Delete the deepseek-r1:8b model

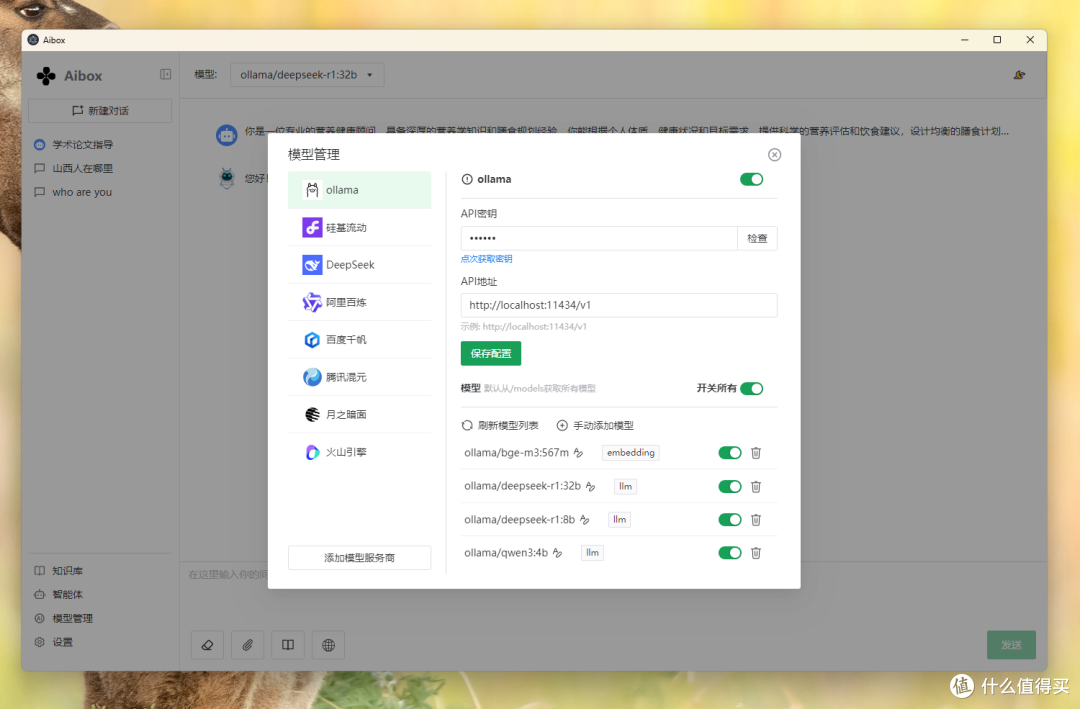coord(756,520)
